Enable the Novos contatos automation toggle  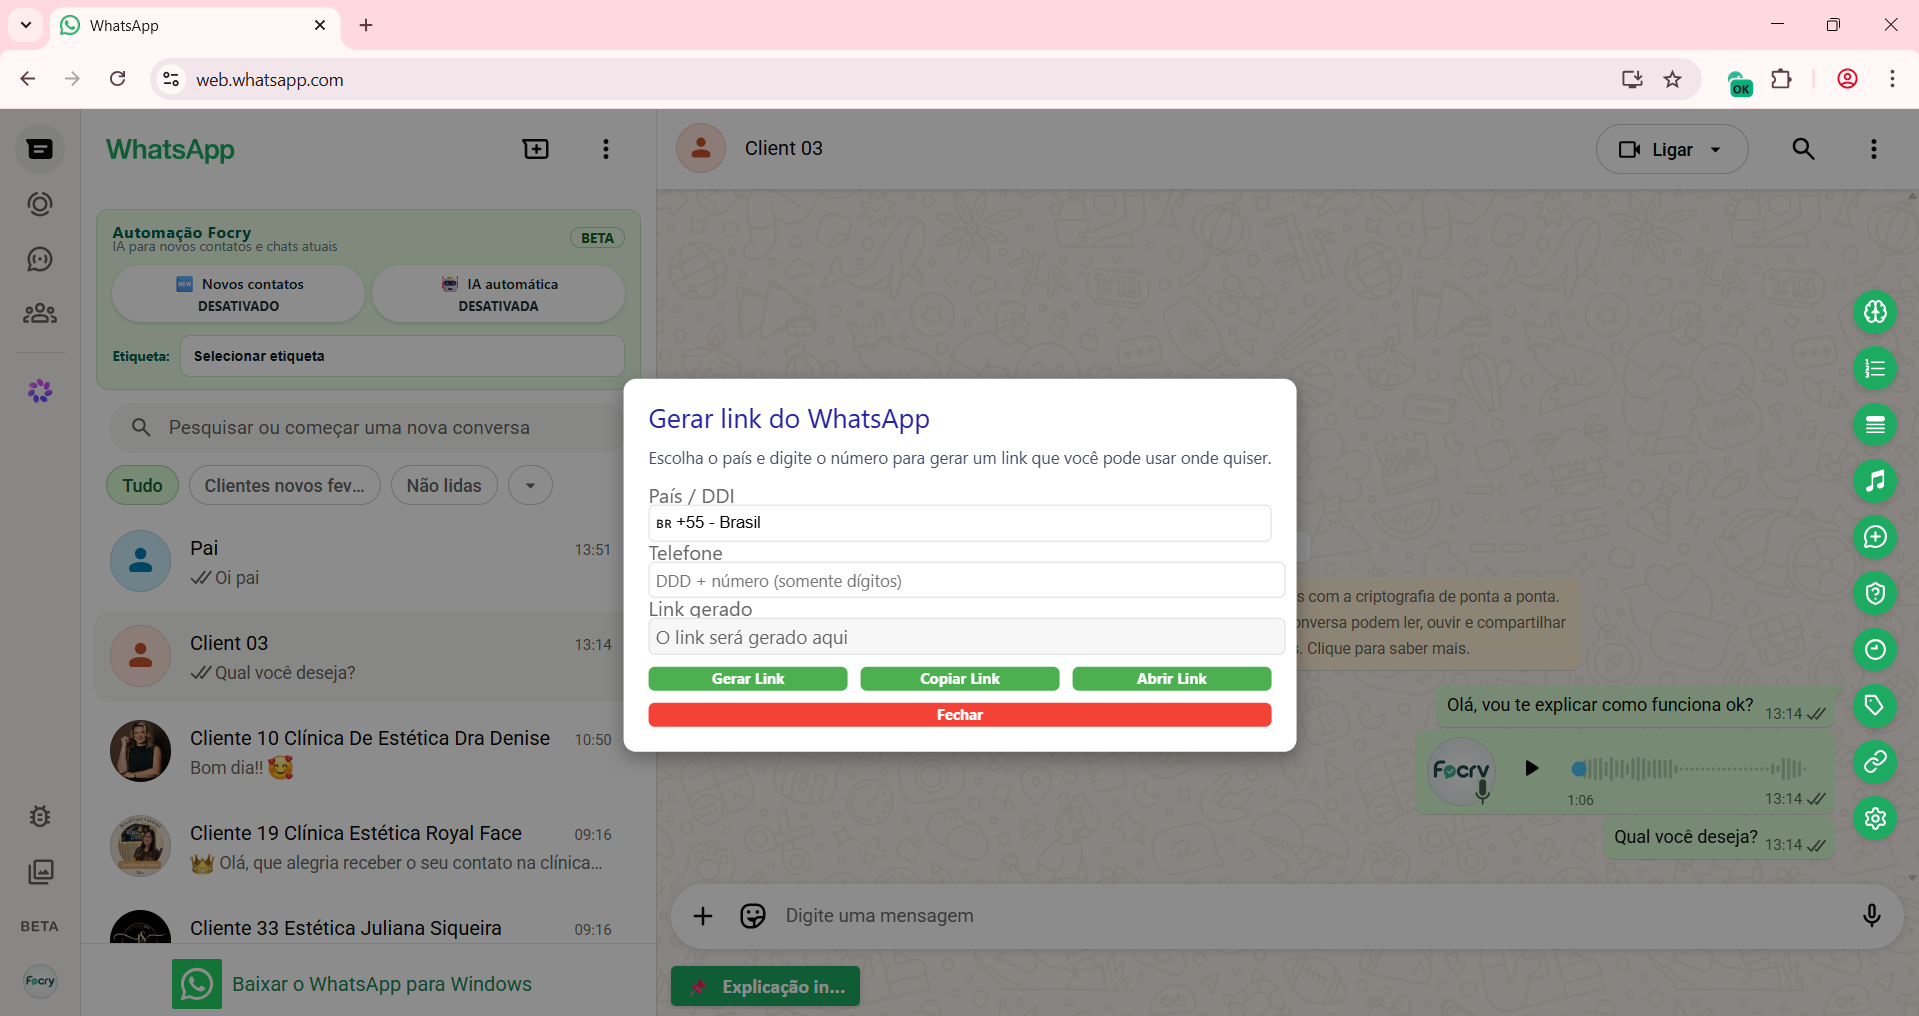point(237,294)
